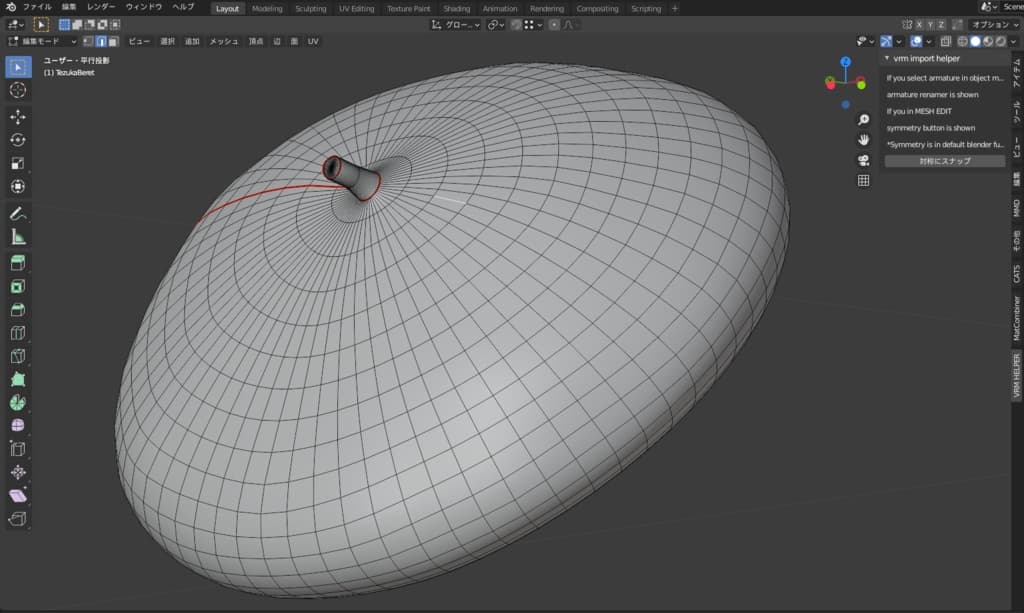Pick the Measure tool
Viewport: 1024px width, 613px height.
[x=17, y=237]
